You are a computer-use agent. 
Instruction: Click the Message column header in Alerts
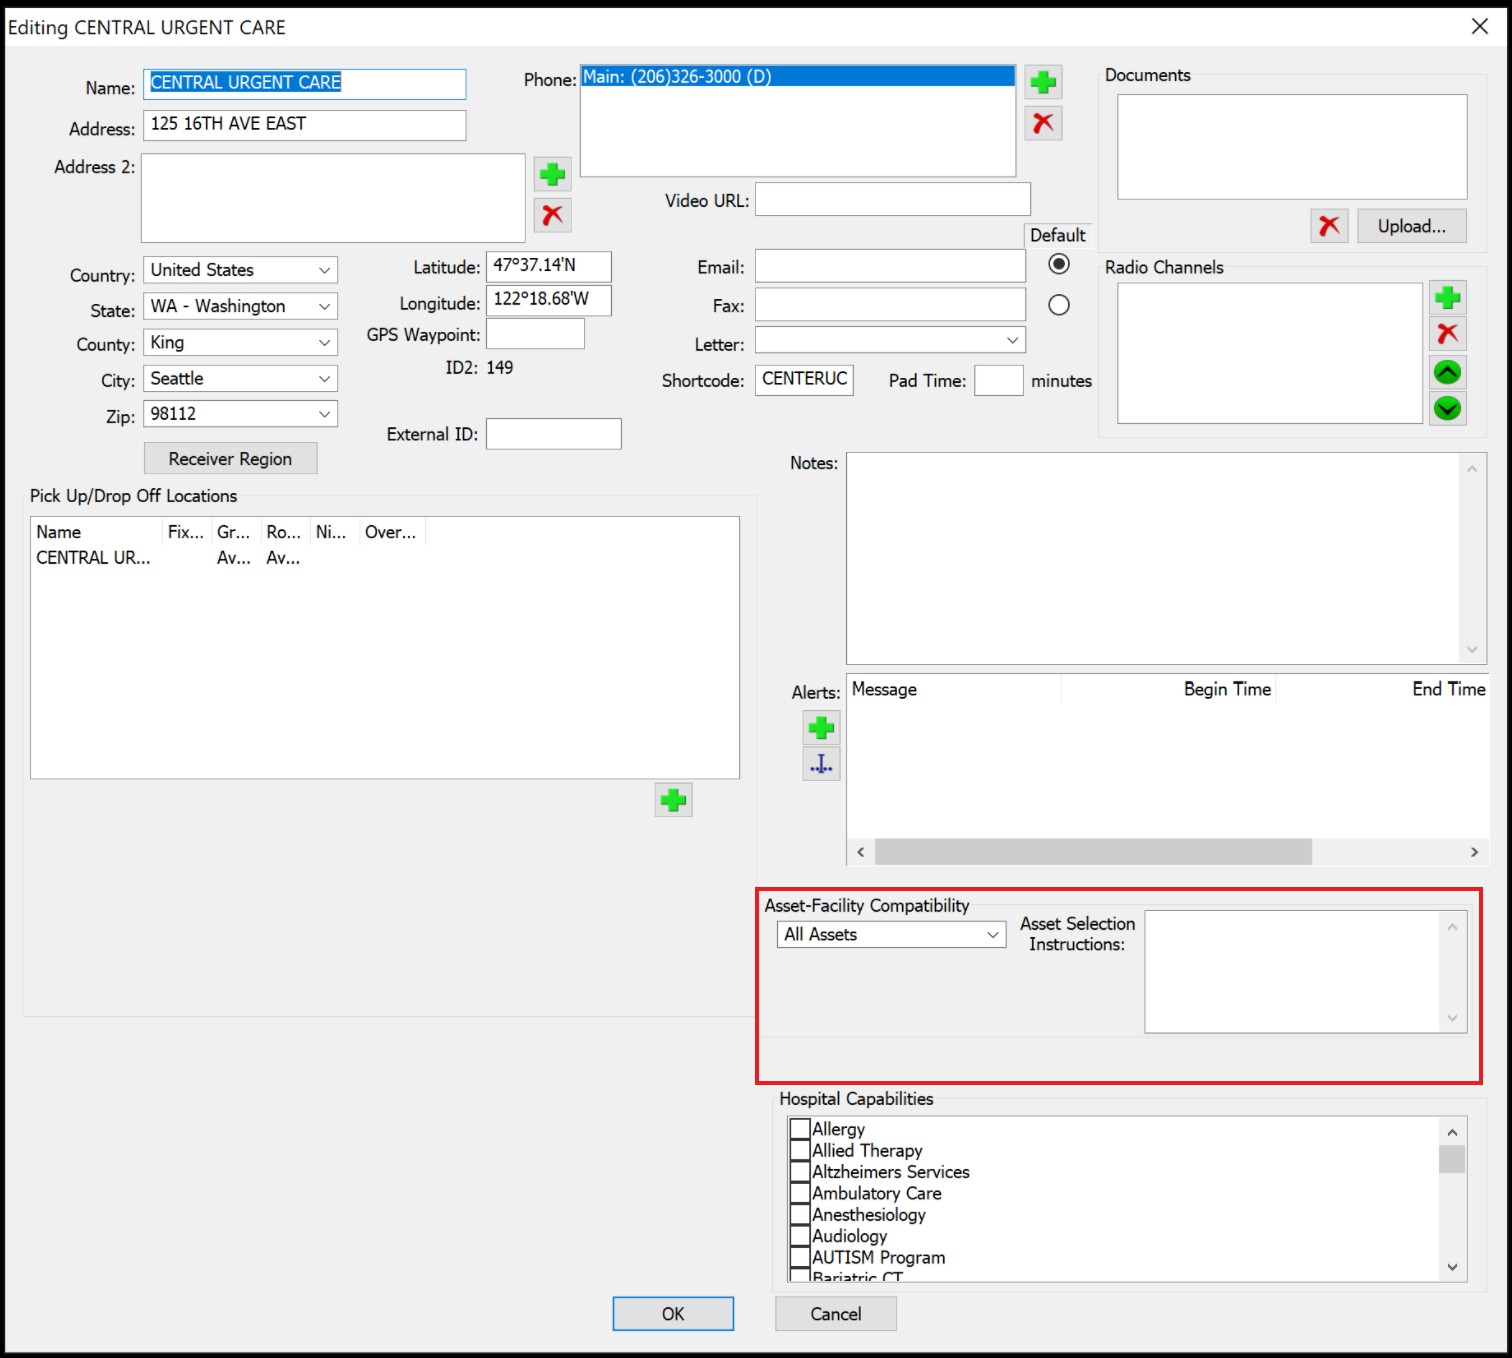(x=954, y=689)
